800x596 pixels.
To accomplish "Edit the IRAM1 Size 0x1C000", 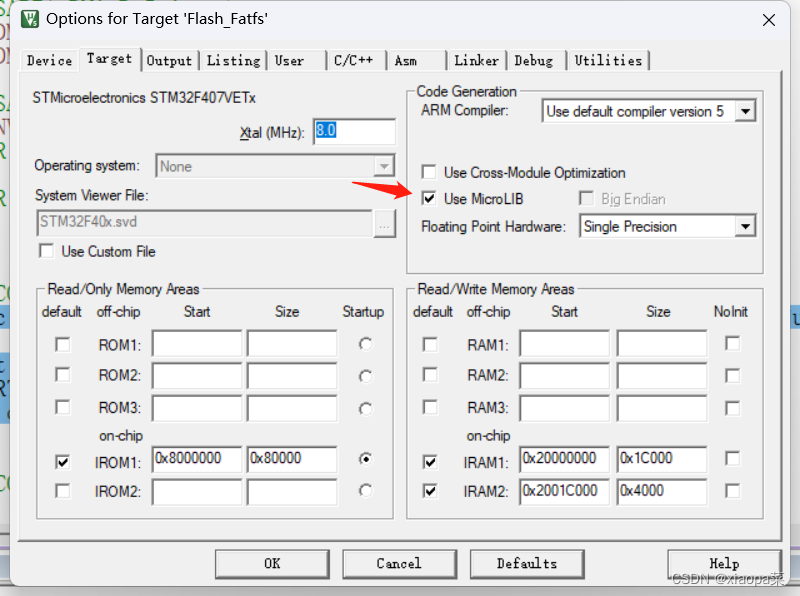I will click(x=662, y=459).
